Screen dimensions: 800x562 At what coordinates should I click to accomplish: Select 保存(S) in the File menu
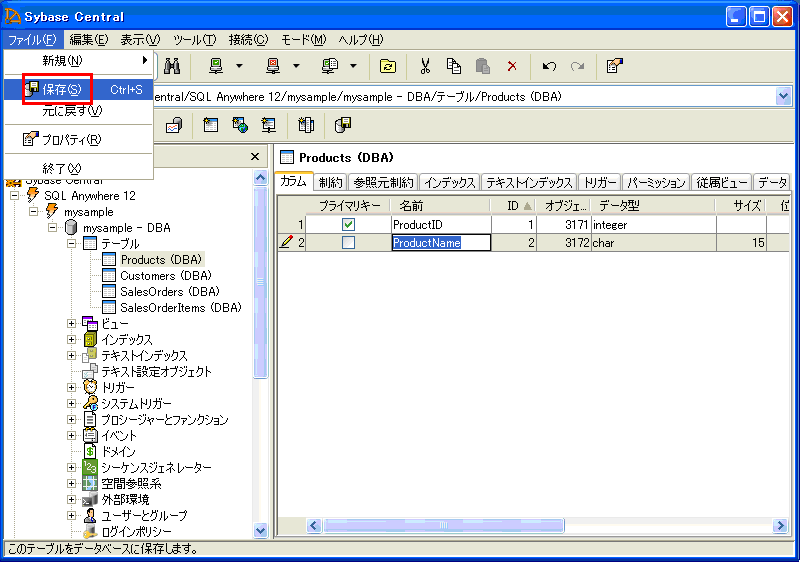tap(61, 89)
